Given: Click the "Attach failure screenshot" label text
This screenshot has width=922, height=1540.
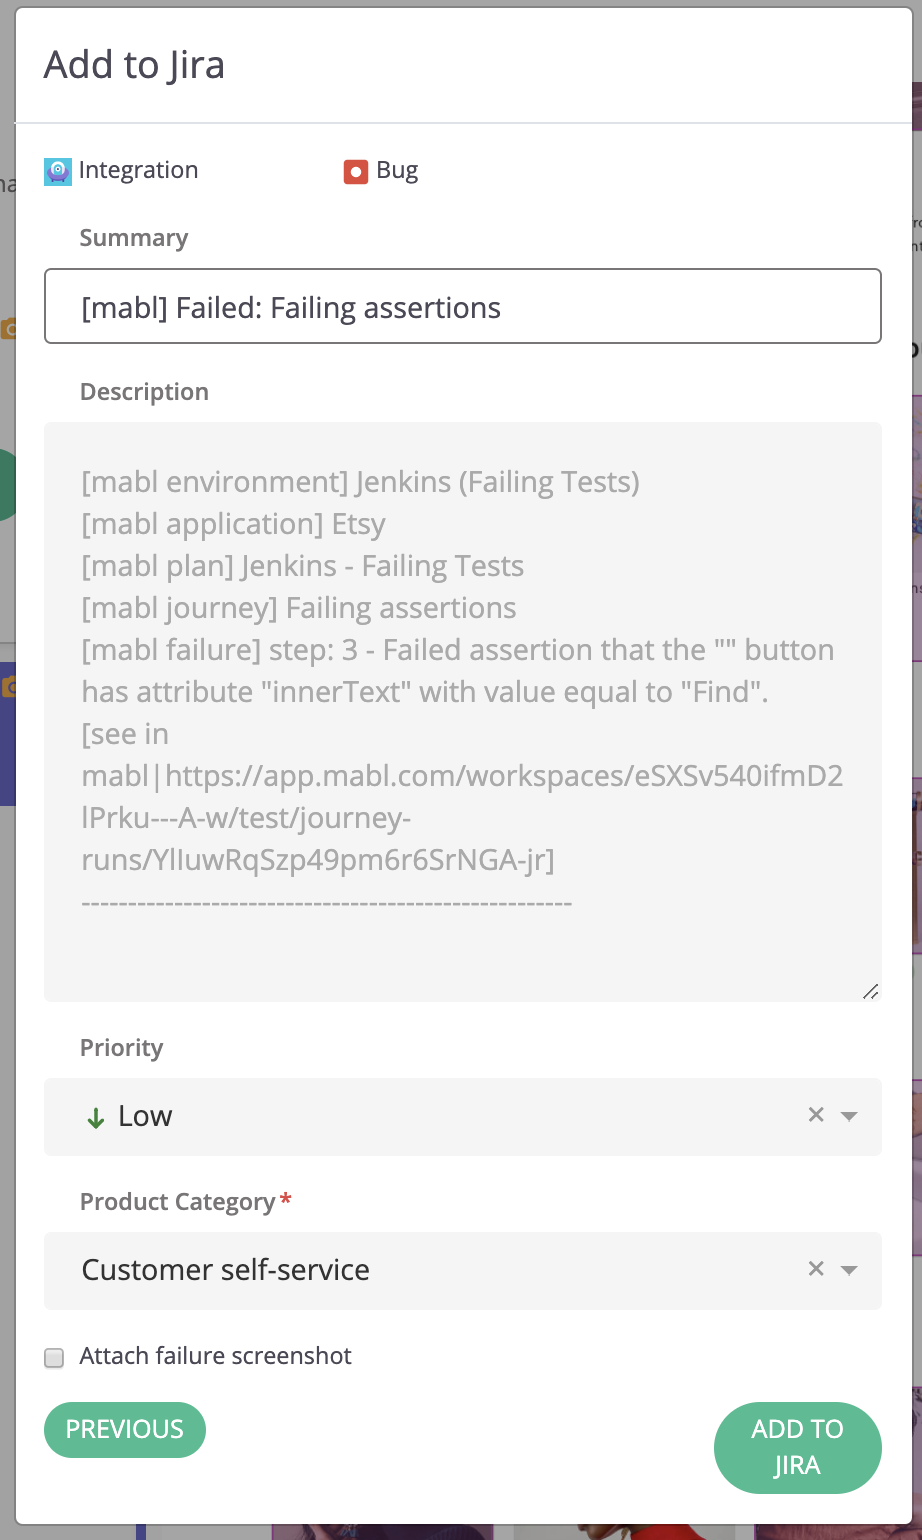Looking at the screenshot, I should pyautogui.click(x=216, y=1356).
